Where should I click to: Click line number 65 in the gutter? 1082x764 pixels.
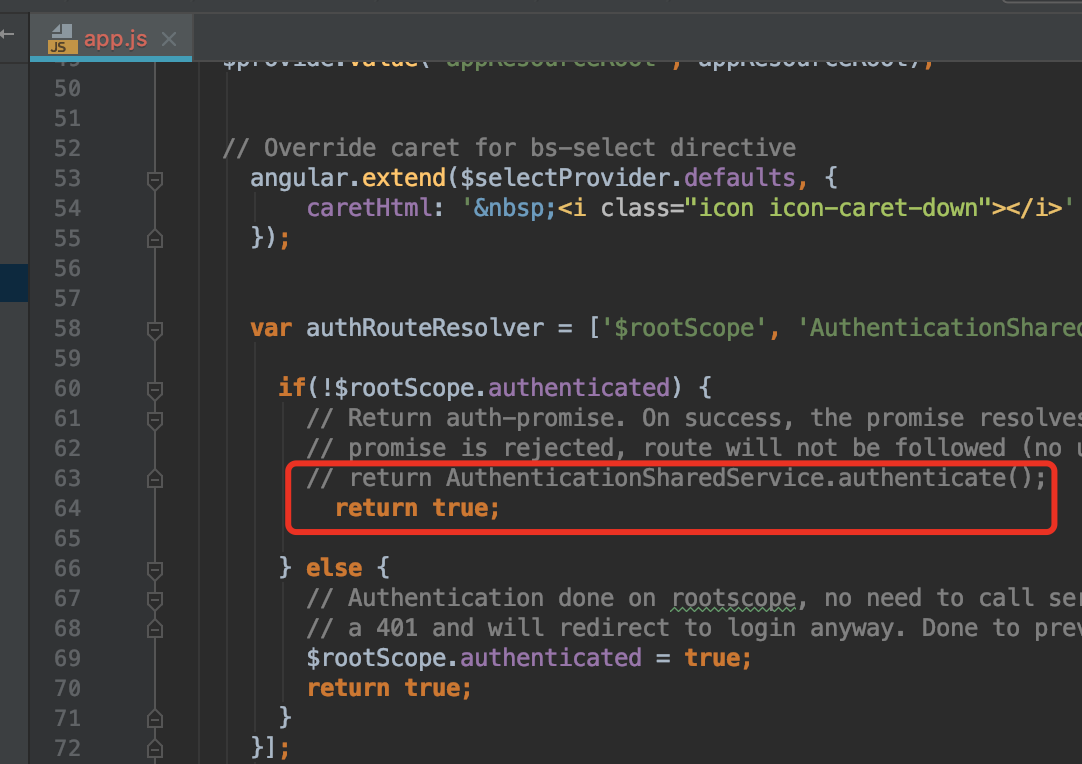coord(68,538)
